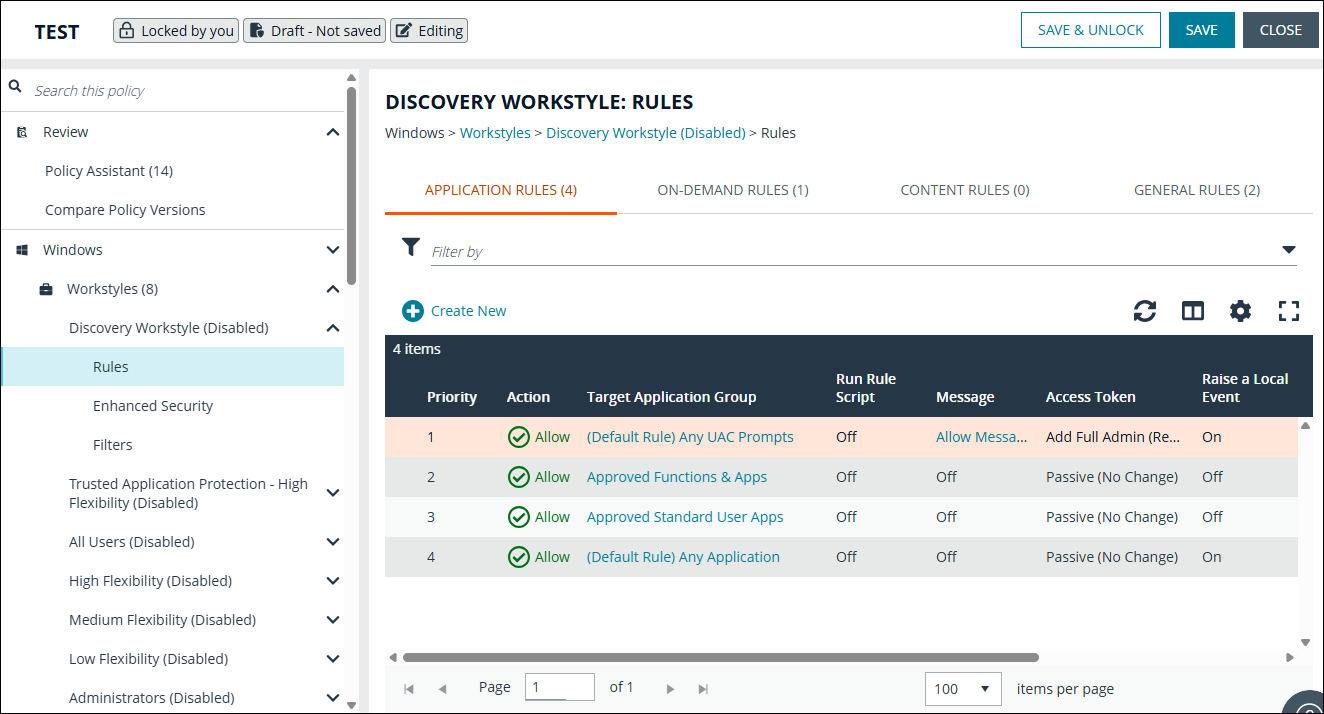The height and width of the screenshot is (714, 1324).
Task: Click the Draft - Not saved indicator
Action: [x=314, y=30]
